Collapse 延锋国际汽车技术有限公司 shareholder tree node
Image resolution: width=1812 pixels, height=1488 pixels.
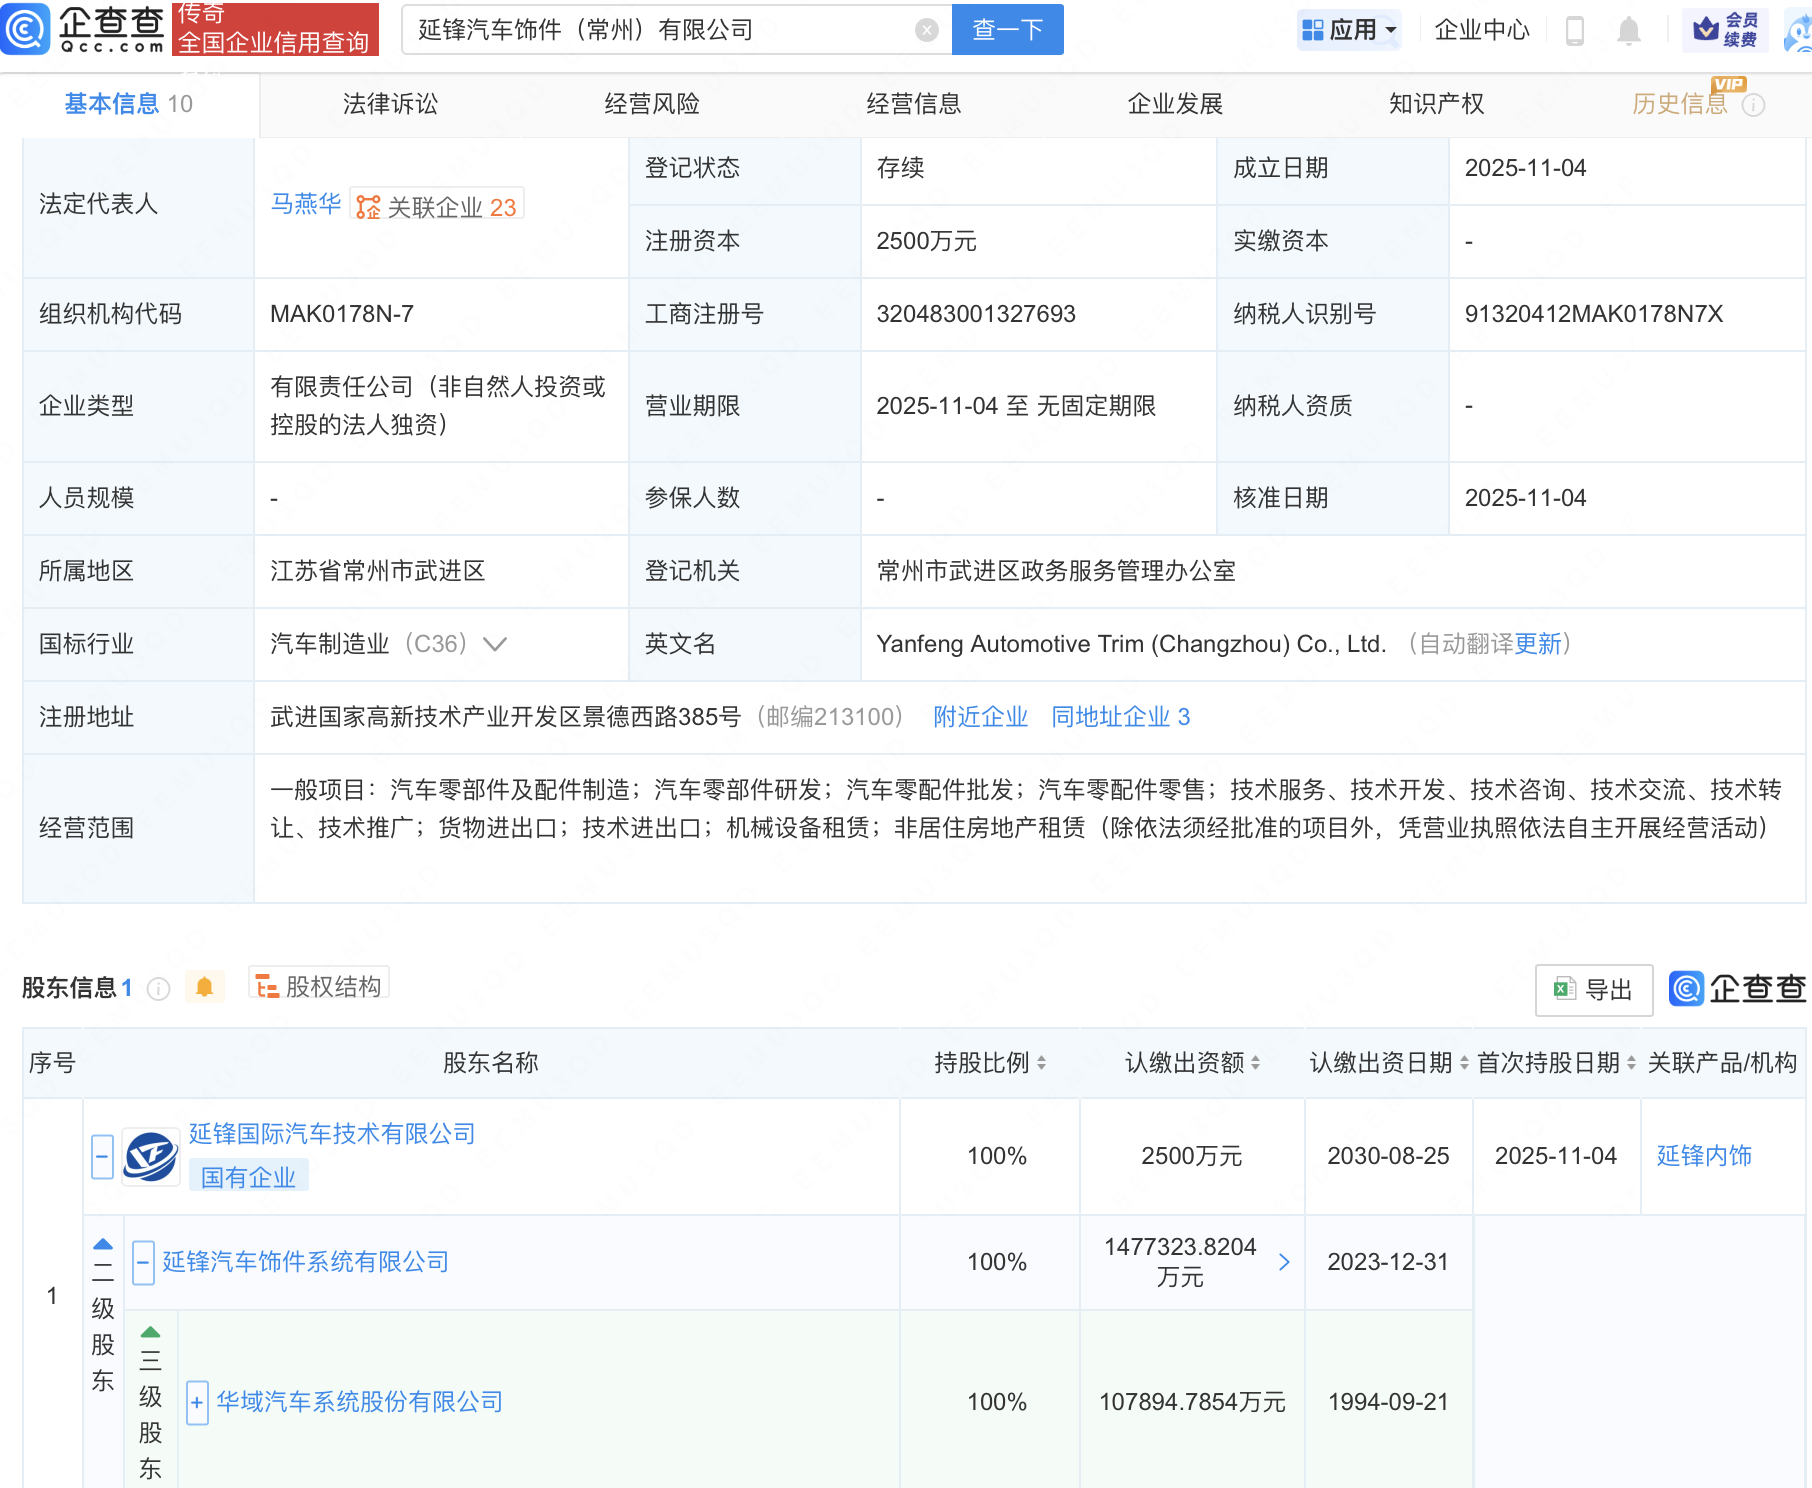click(101, 1156)
